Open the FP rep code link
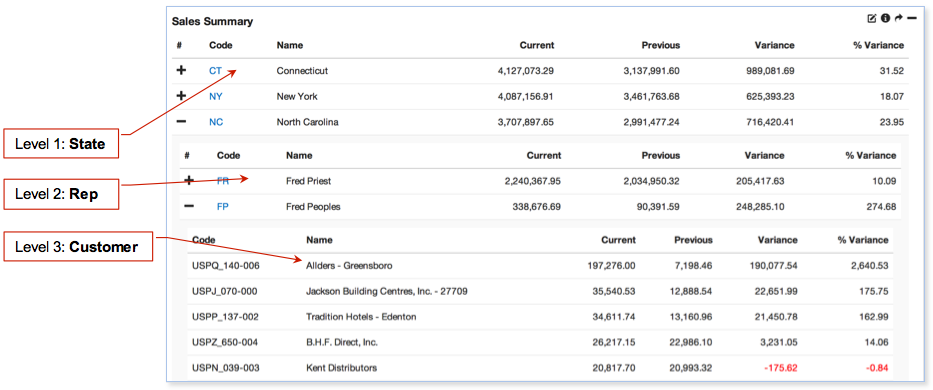The height and width of the screenshot is (390, 933). (223, 207)
